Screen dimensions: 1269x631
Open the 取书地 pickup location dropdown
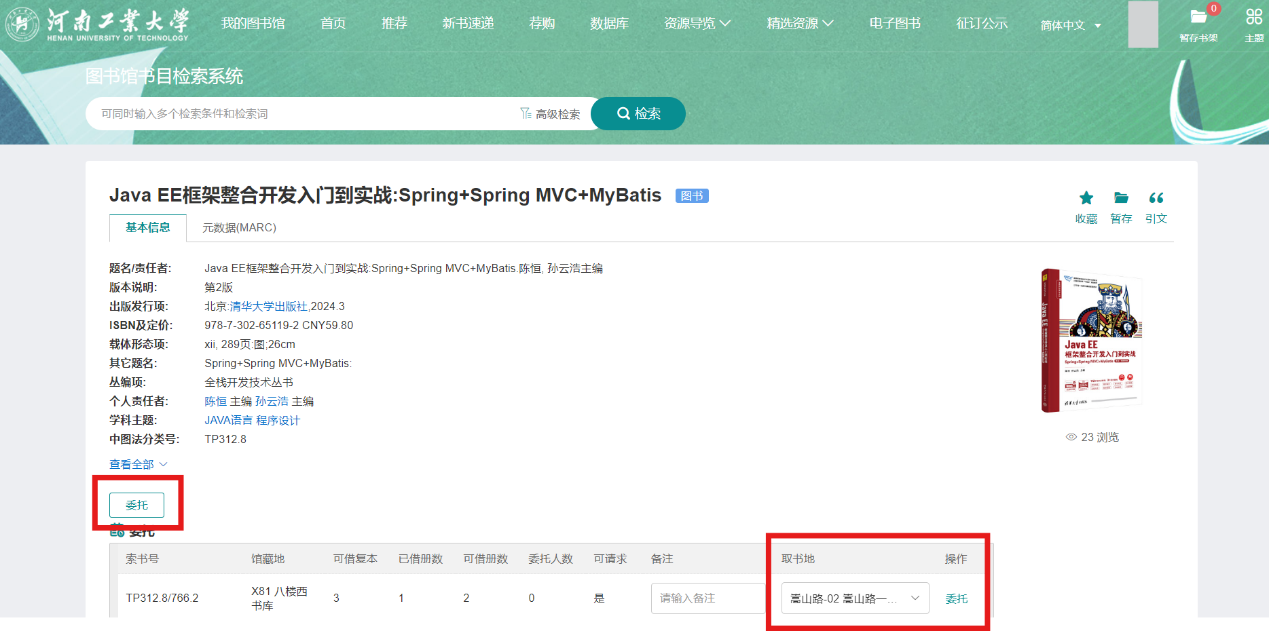(x=855, y=598)
